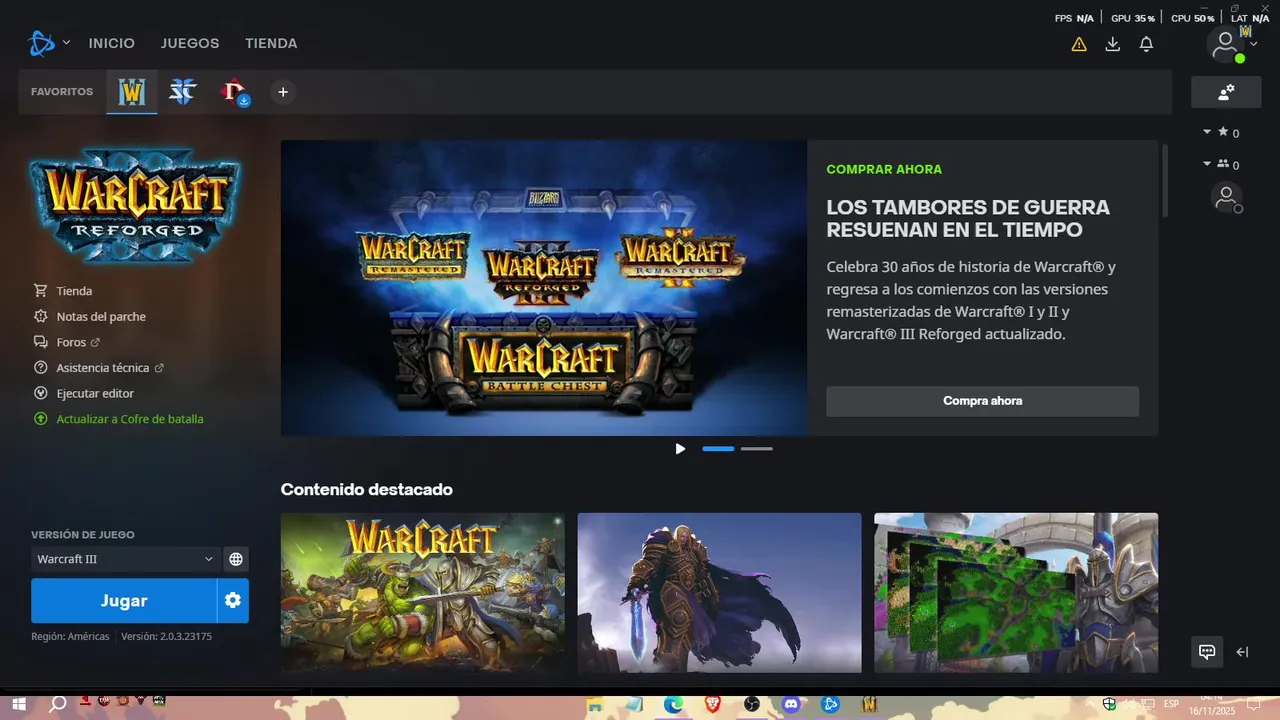Expand the favorite friends group arrow
Viewport: 1280px width, 720px height.
(1207, 132)
